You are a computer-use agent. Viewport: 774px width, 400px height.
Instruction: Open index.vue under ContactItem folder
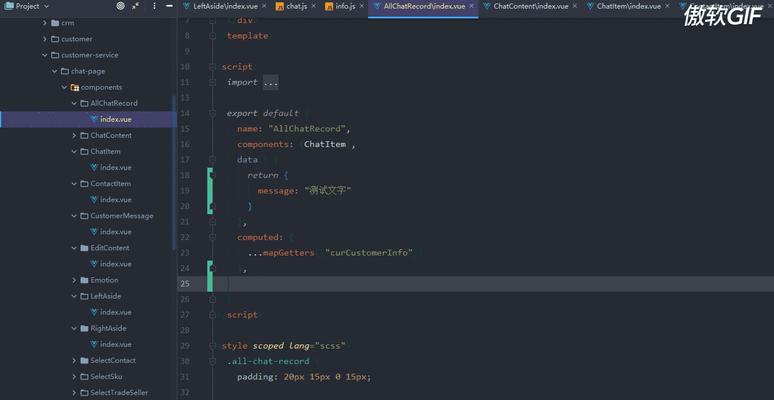(116, 200)
